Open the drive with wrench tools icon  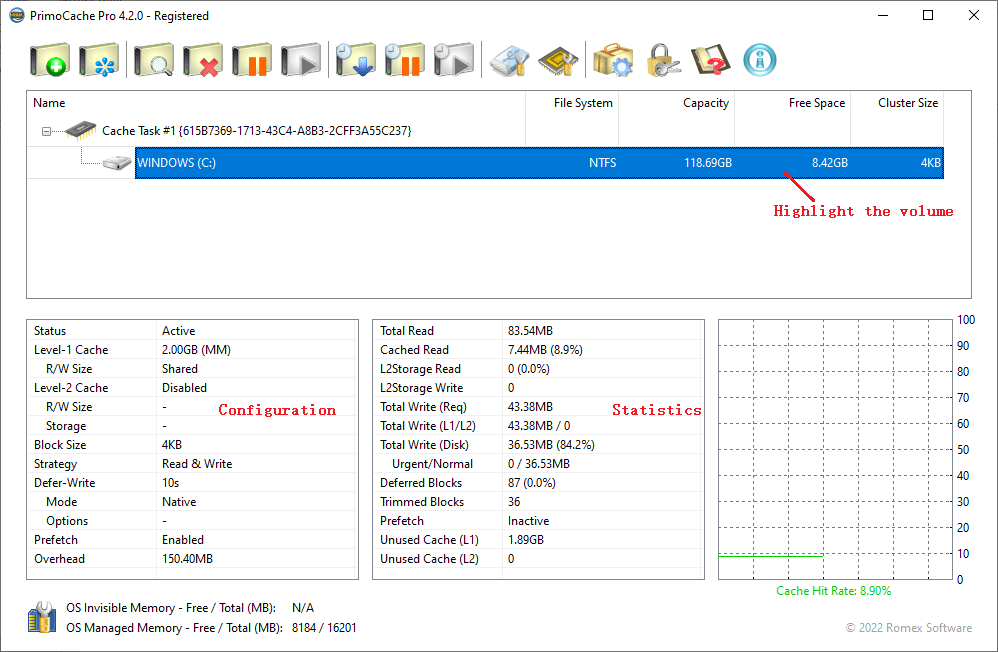509,60
